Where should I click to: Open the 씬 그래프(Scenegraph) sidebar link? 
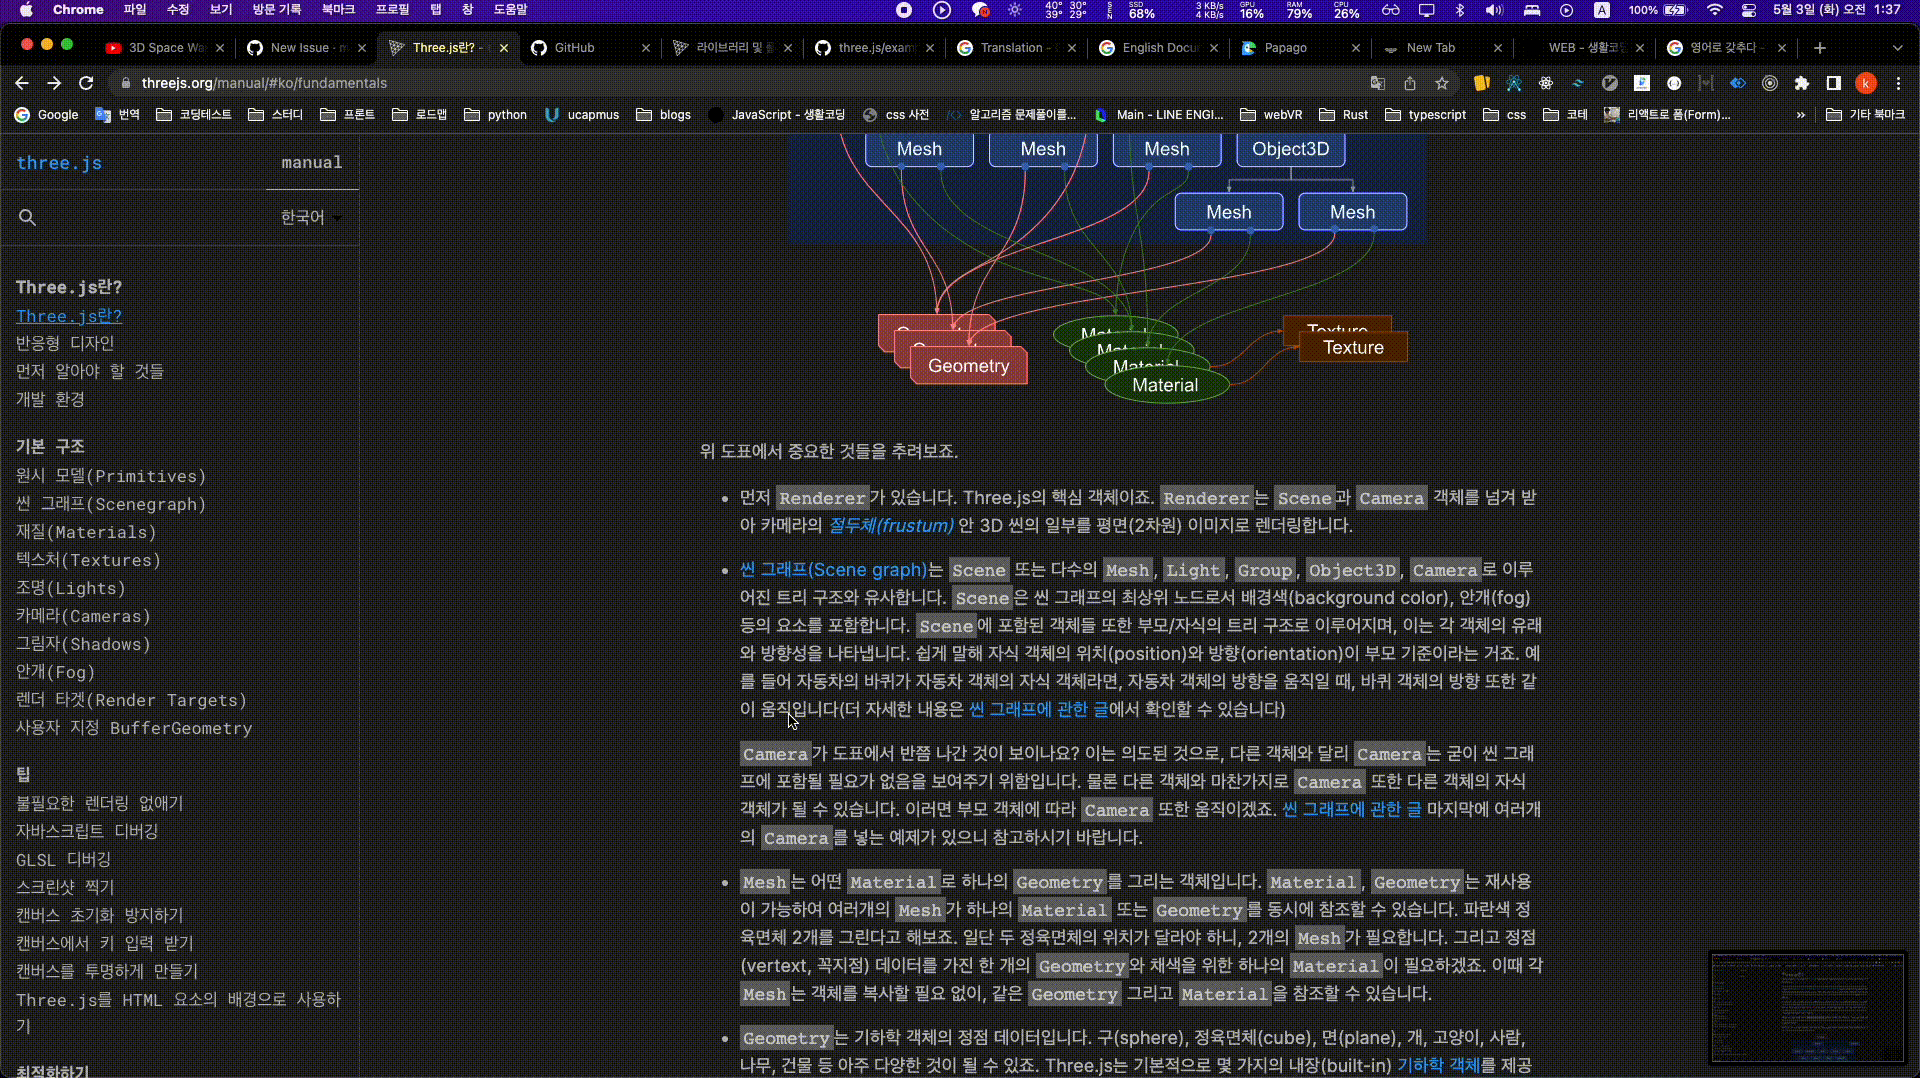[111, 504]
